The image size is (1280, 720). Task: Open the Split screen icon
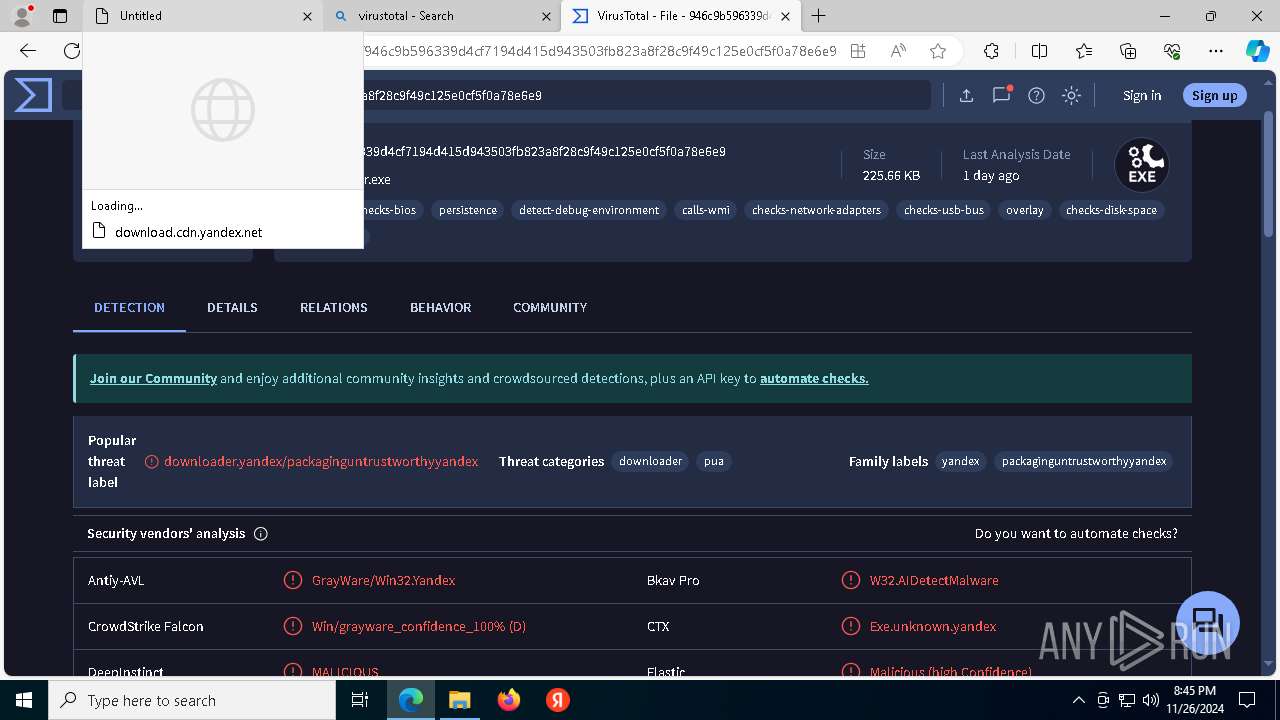point(1039,51)
